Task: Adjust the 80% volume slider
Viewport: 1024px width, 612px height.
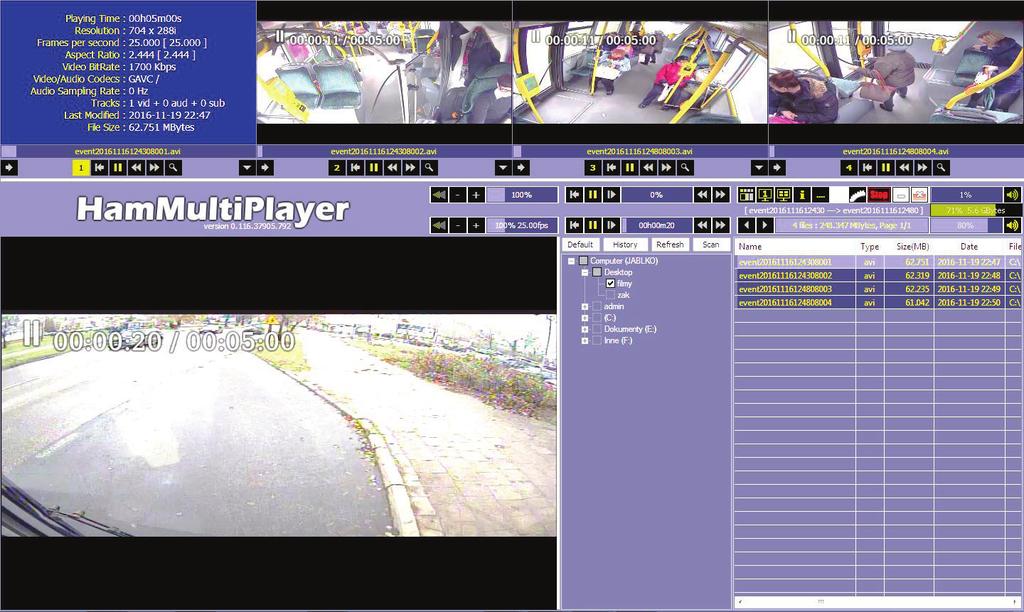Action: click(x=967, y=225)
